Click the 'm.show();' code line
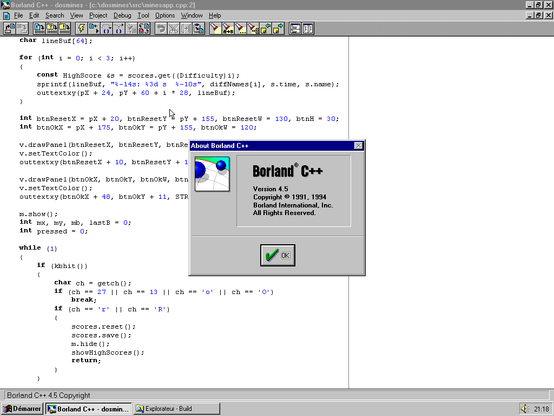 pyautogui.click(x=39, y=214)
